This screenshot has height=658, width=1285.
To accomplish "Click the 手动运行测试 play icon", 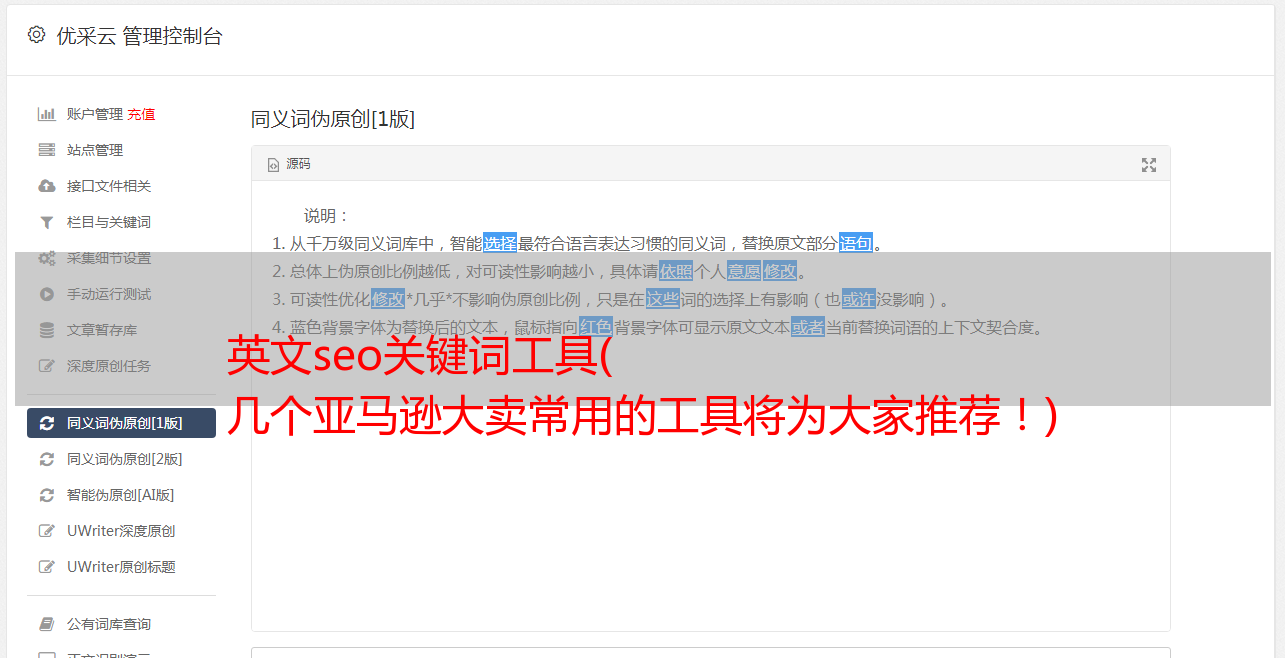I will click(x=46, y=294).
